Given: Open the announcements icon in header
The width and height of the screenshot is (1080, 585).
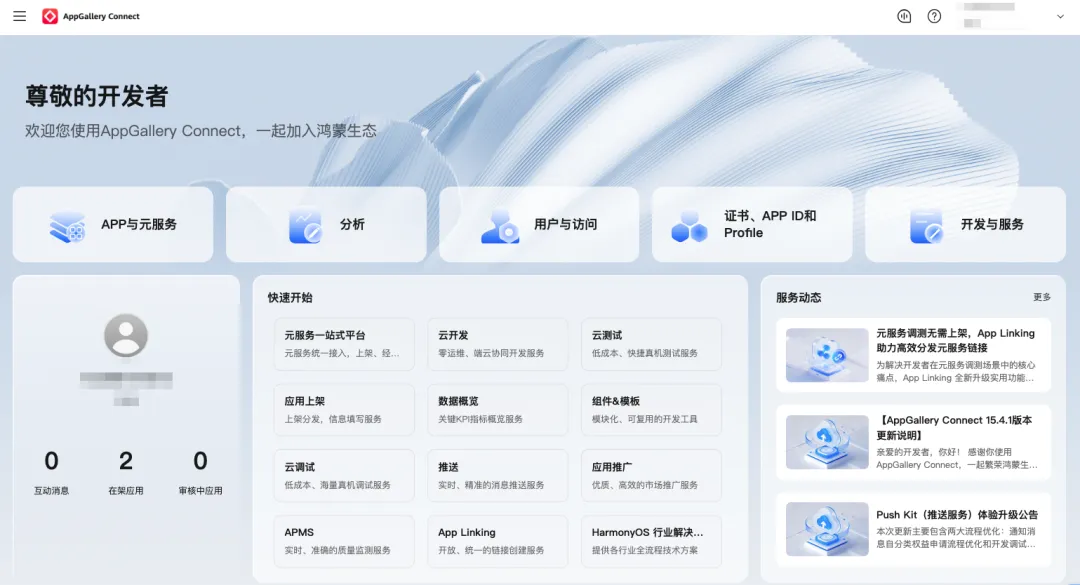Looking at the screenshot, I should 904,16.
